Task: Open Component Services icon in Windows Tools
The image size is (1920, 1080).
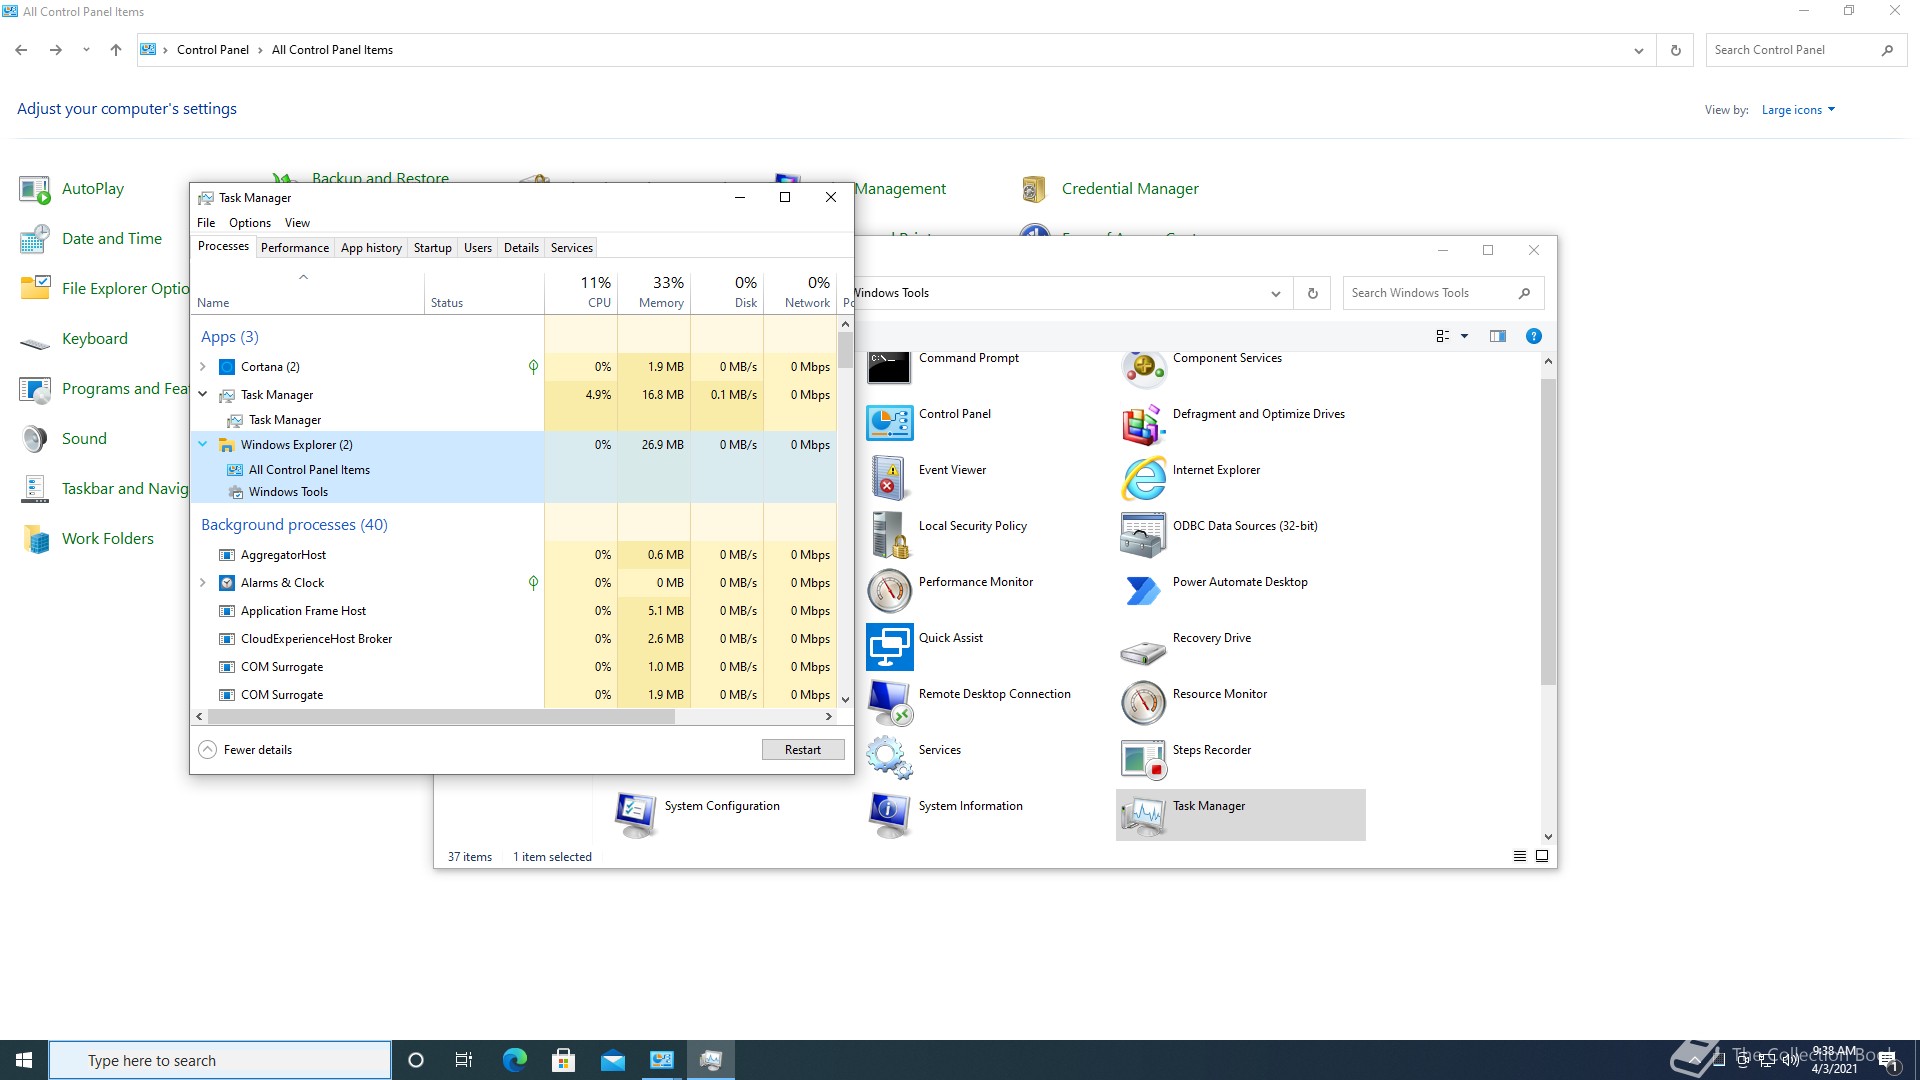Action: tap(1143, 367)
